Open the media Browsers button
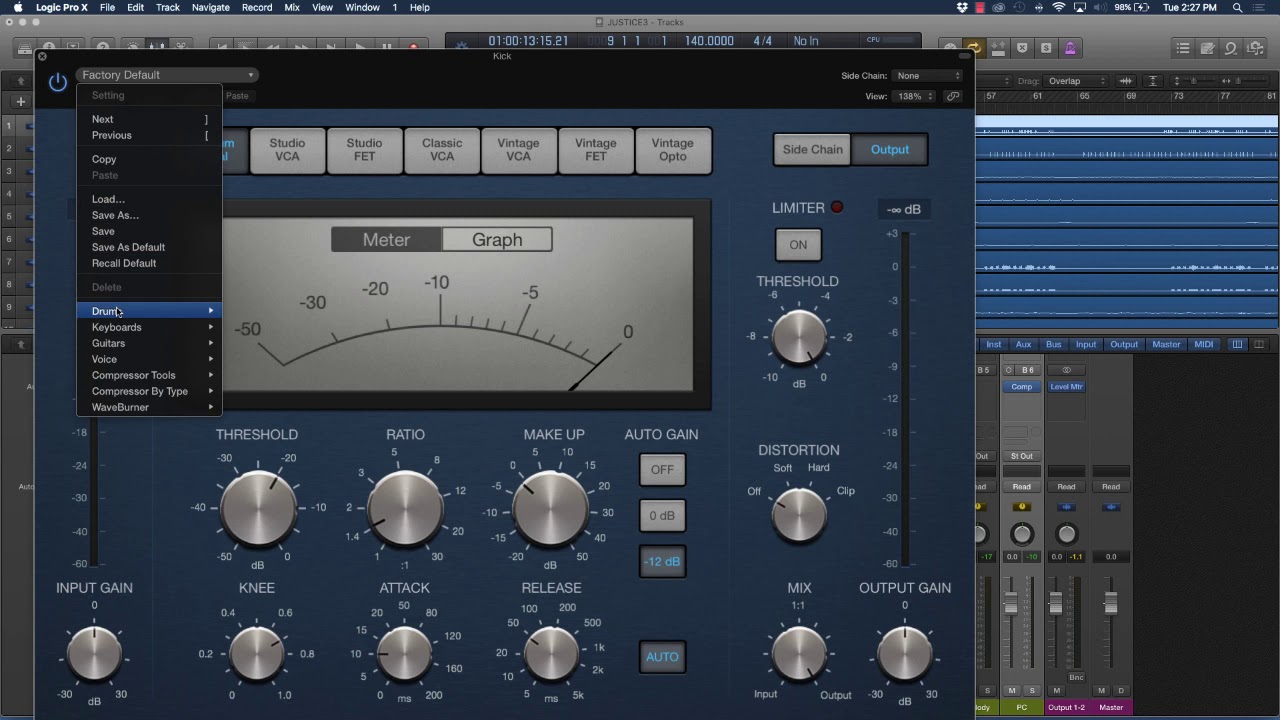1280x720 pixels. coord(1255,48)
